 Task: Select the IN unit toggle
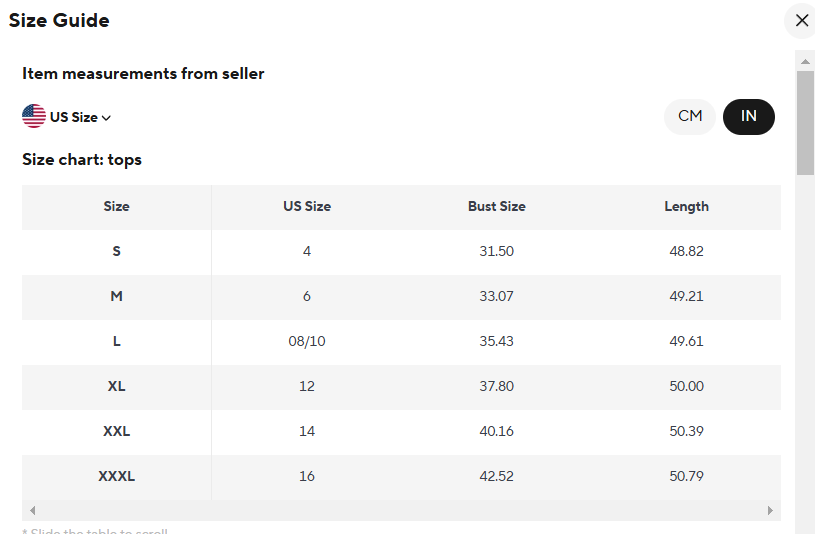(748, 116)
